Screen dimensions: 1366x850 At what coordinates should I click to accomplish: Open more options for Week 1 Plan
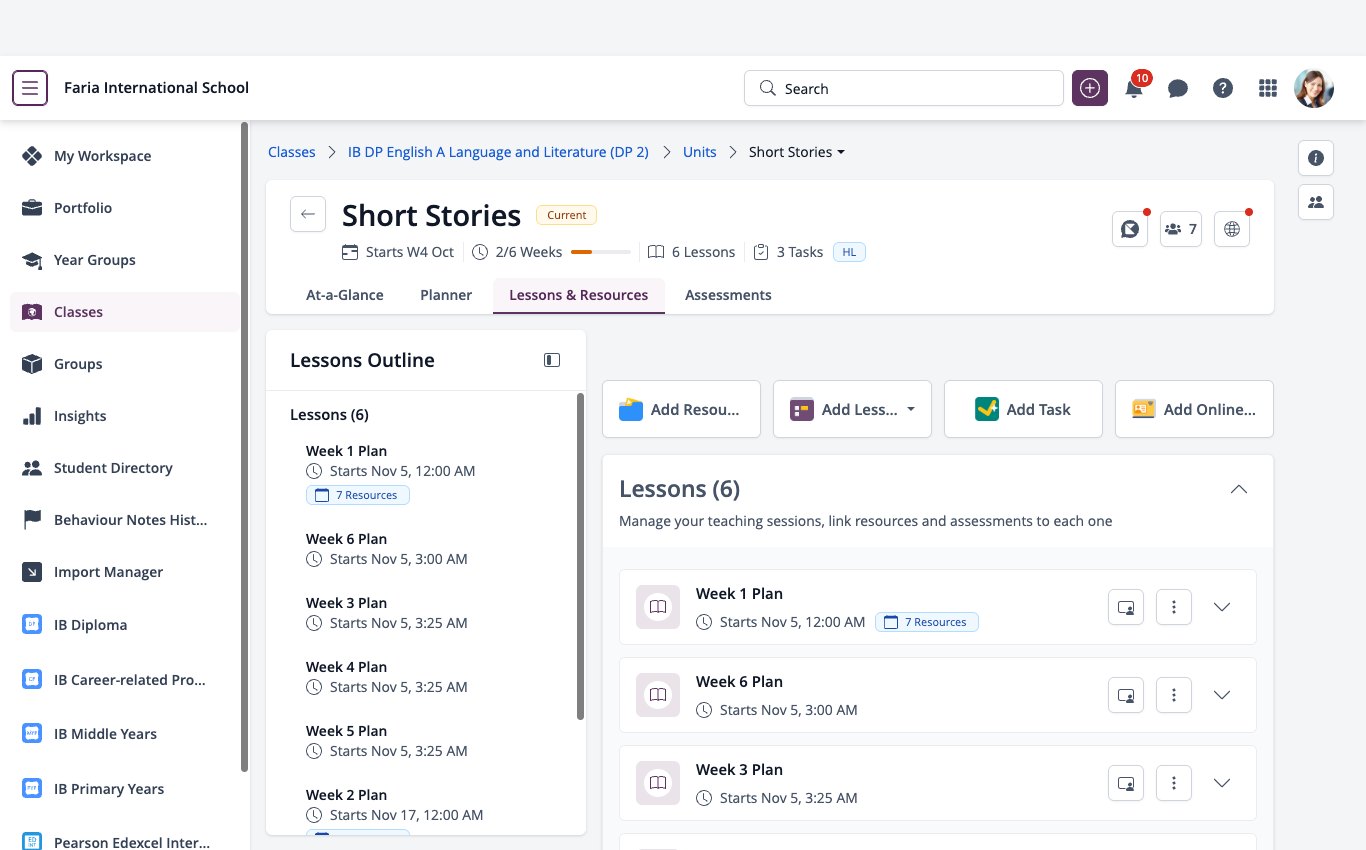click(1174, 607)
